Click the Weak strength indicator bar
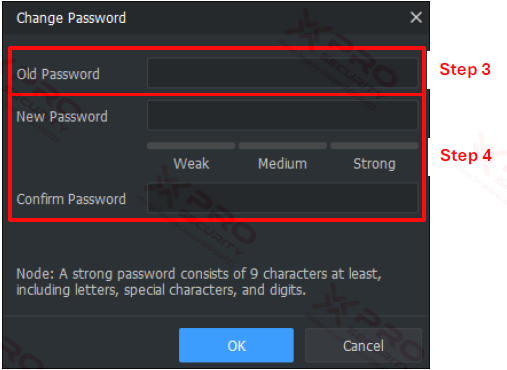Viewport: 507px width, 370px height. coord(191,146)
